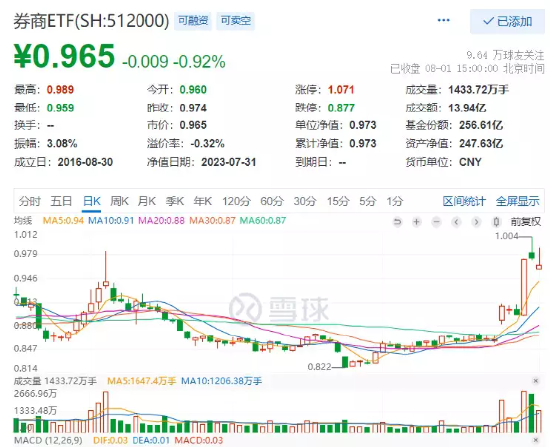The height and width of the screenshot is (448, 550).
Task: Click the 可卖空 tag
Action: pyautogui.click(x=236, y=21)
